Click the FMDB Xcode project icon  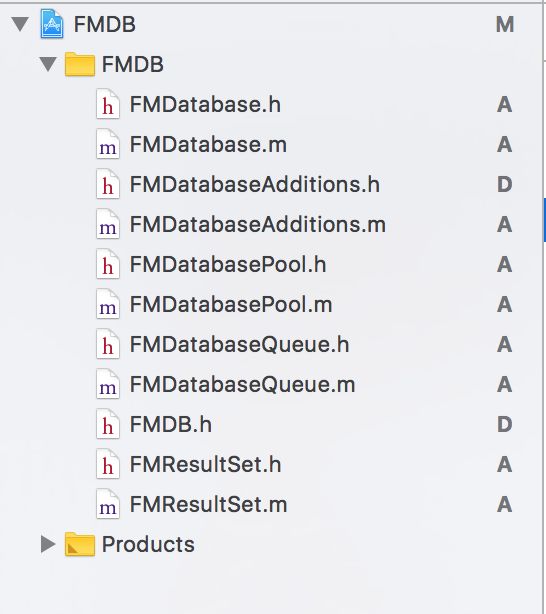tap(52, 24)
